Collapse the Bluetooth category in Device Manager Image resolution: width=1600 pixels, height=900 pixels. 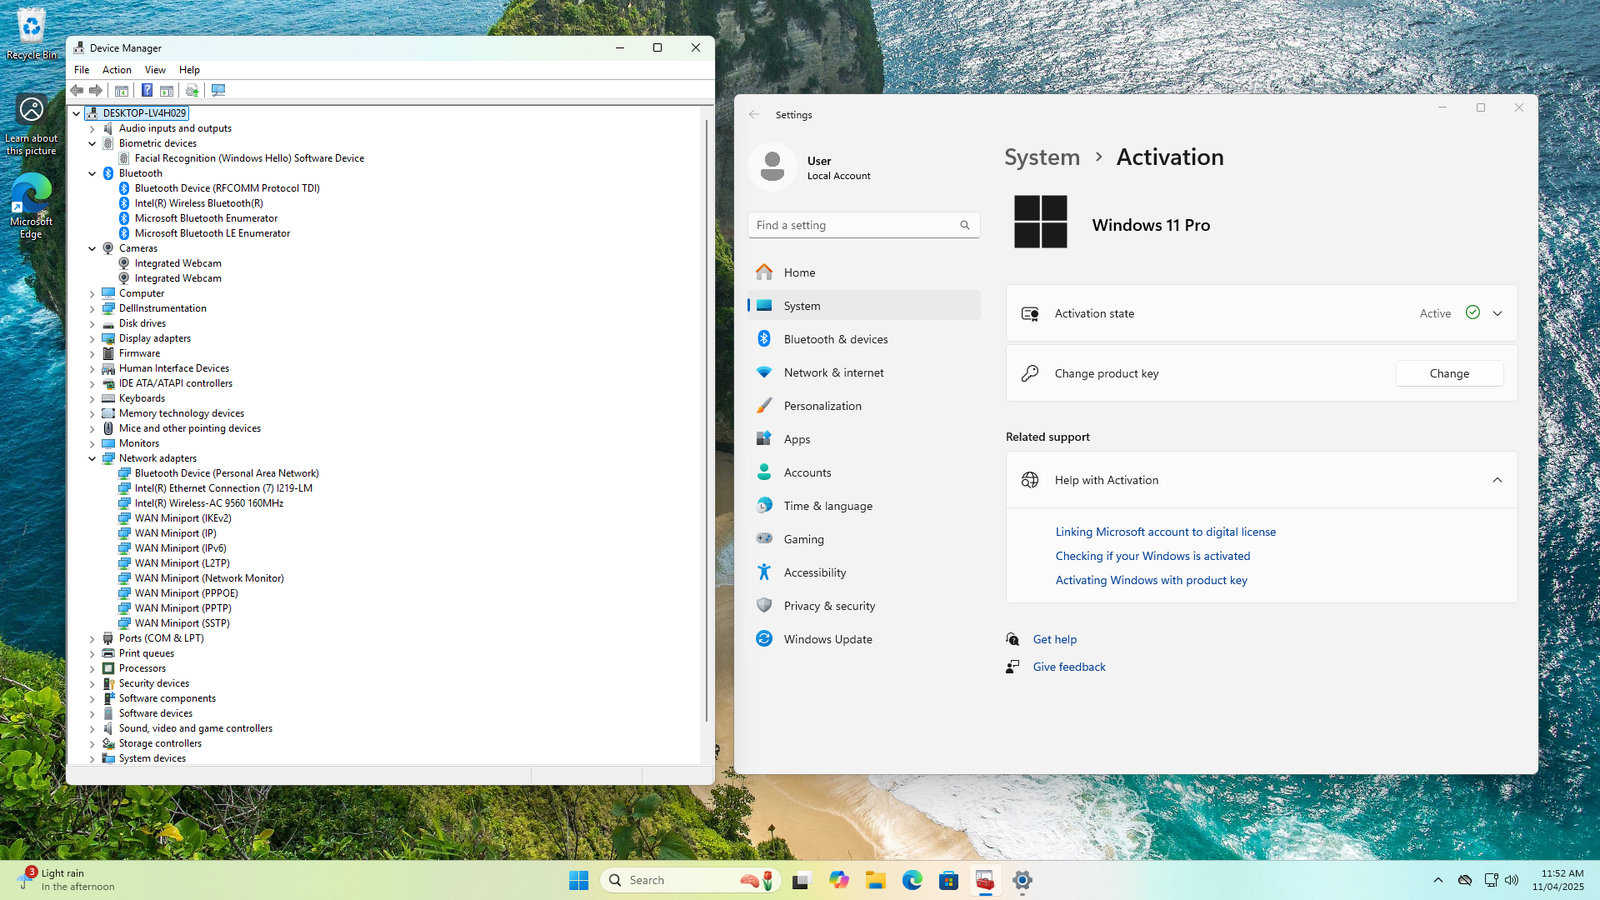(92, 174)
